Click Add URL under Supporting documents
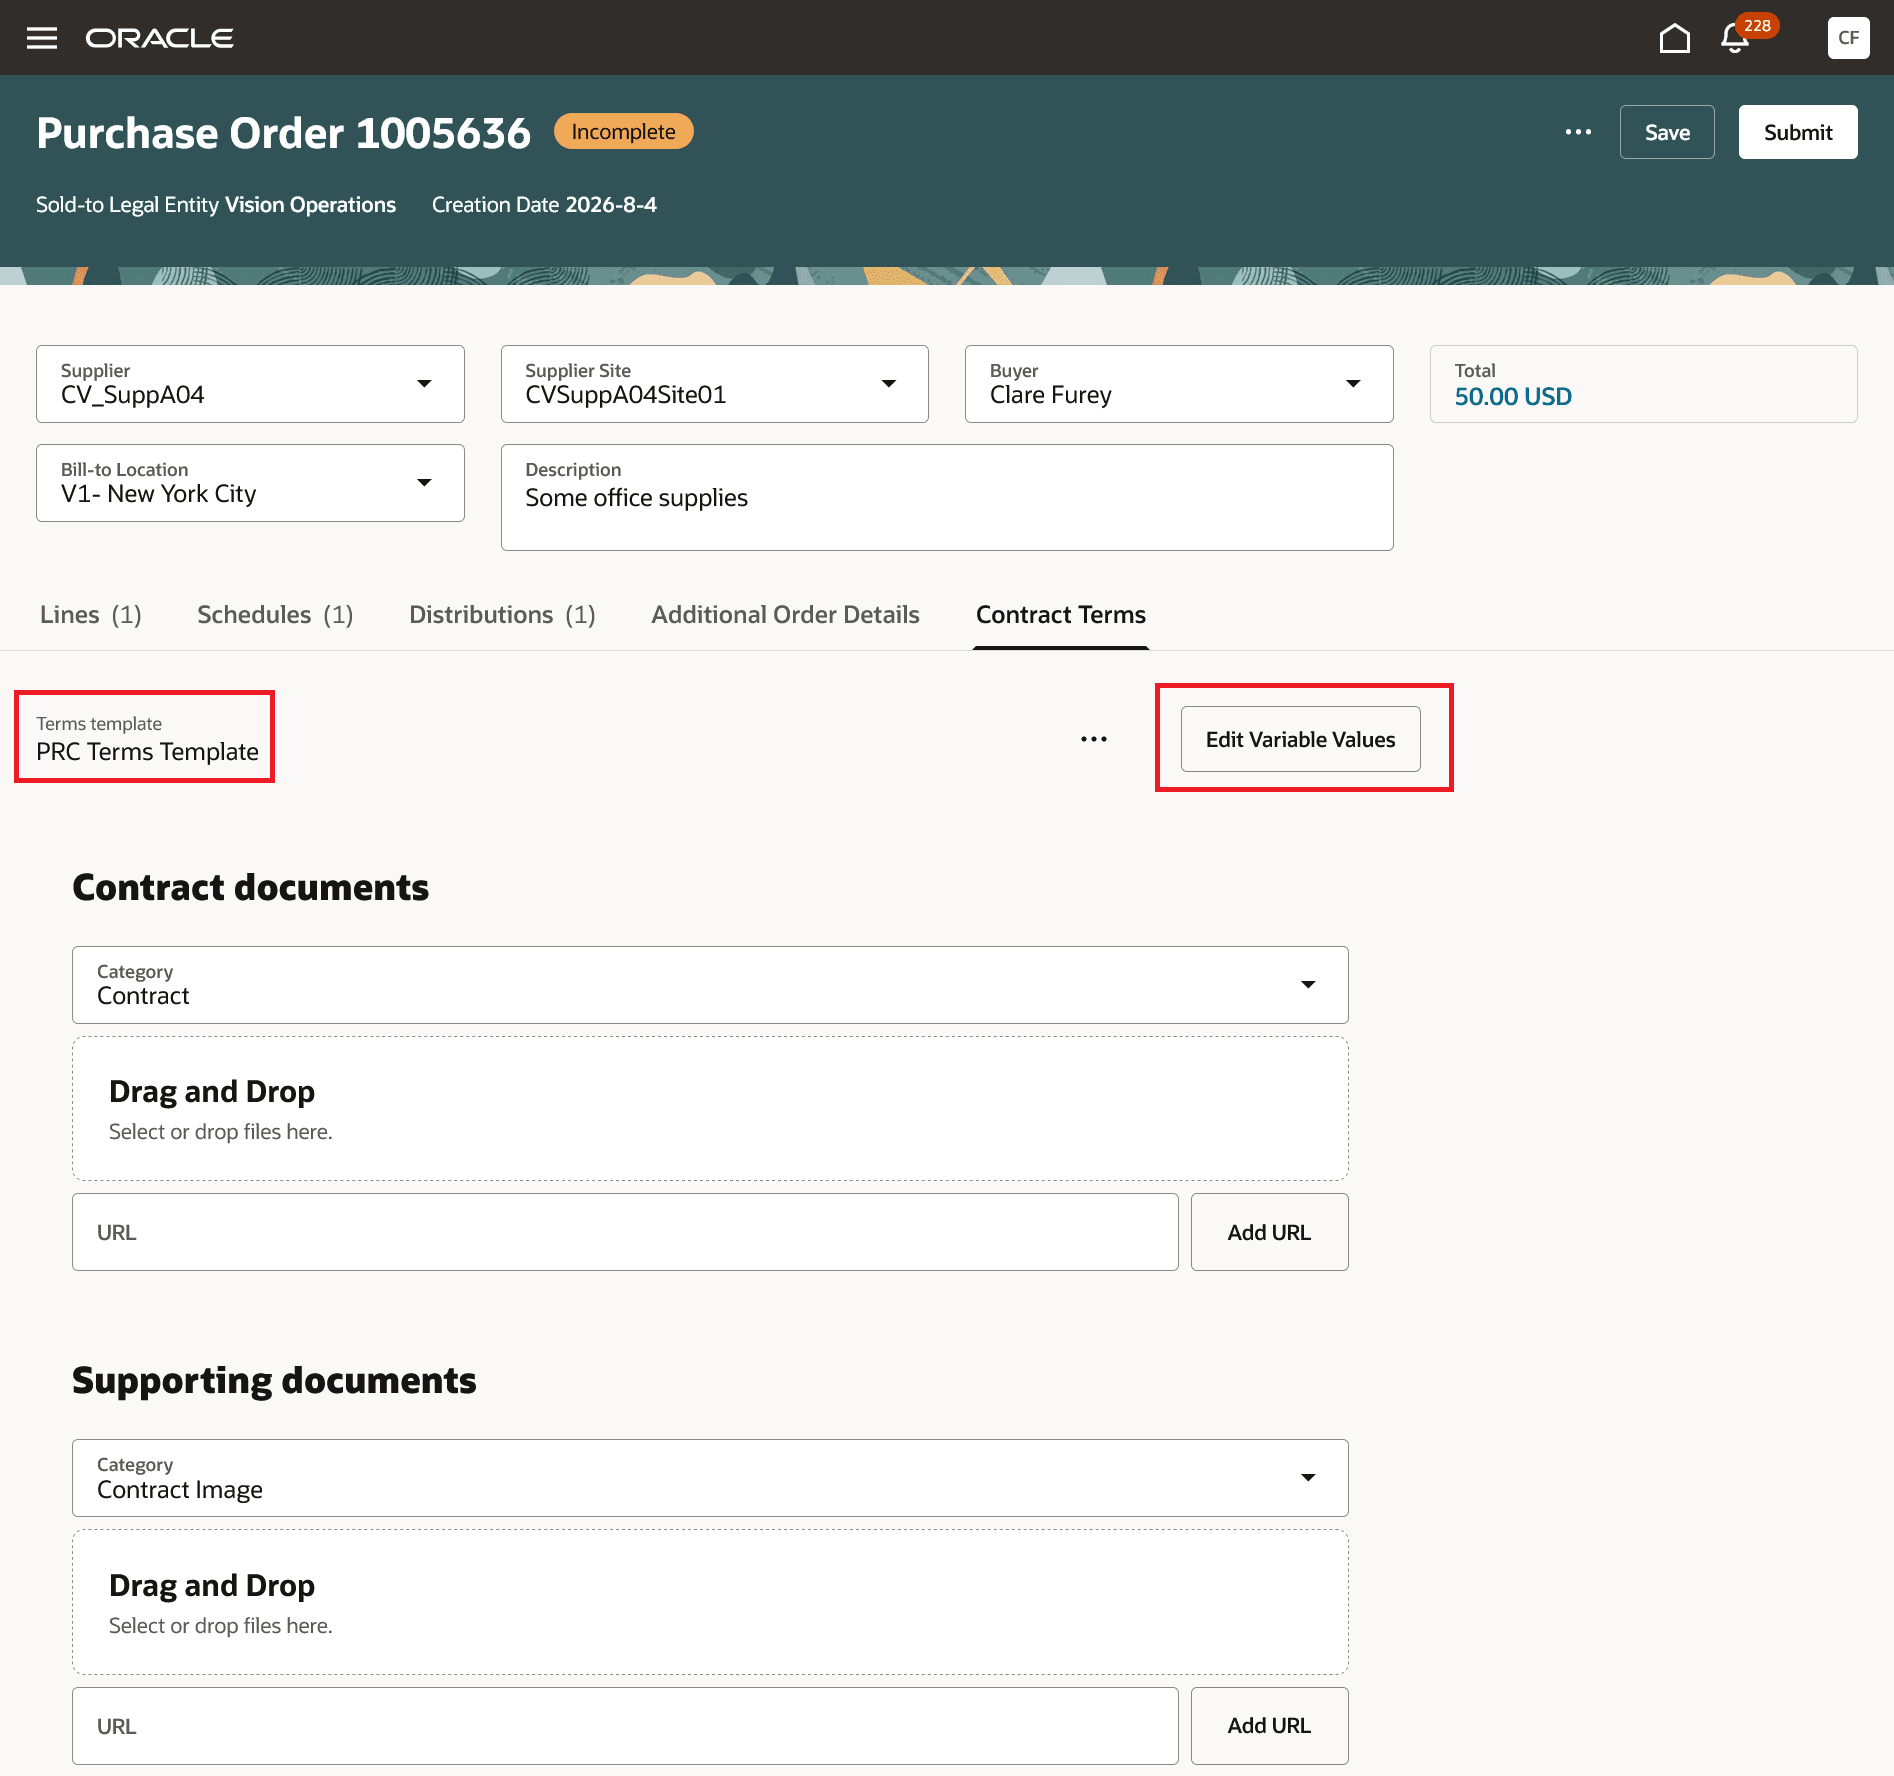Screen dimensions: 1894x1776 pos(1269,1726)
